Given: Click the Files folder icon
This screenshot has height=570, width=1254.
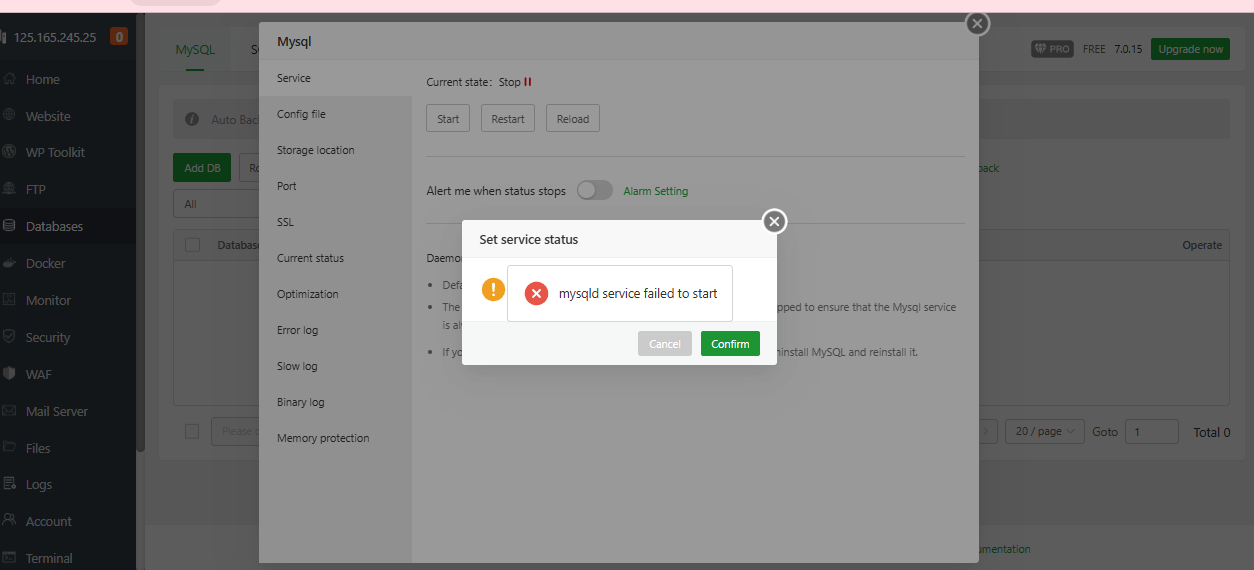Looking at the screenshot, I should 9,448.
